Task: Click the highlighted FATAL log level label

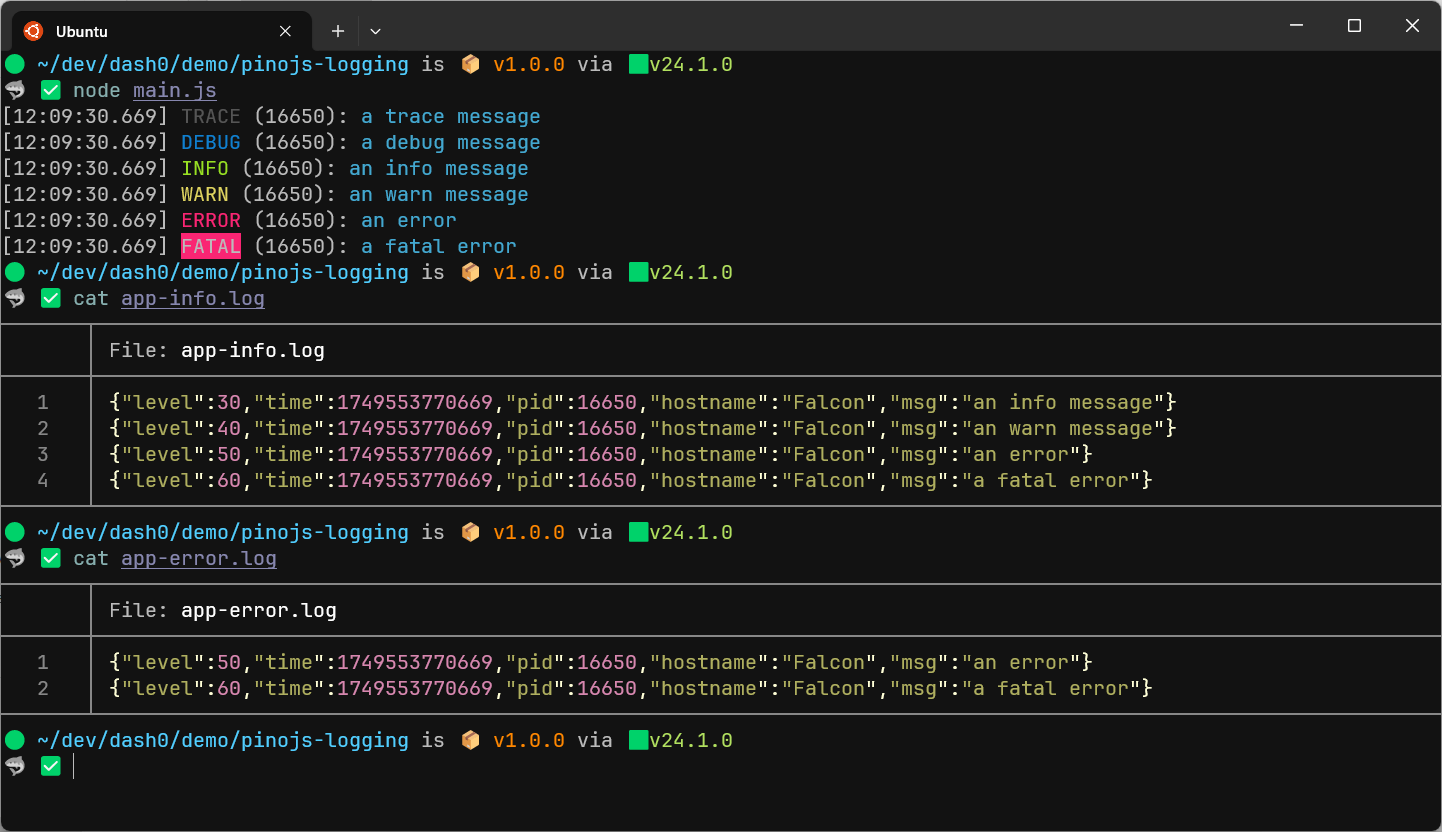Action: (211, 247)
